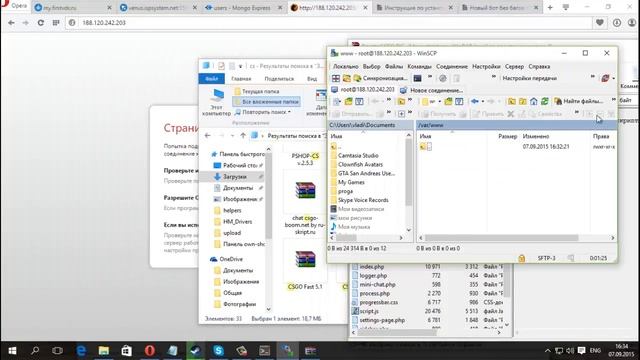Click Синхронизация button in WinSCP toolbar
Image resolution: width=640 pixels, height=360 pixels.
click(380, 78)
